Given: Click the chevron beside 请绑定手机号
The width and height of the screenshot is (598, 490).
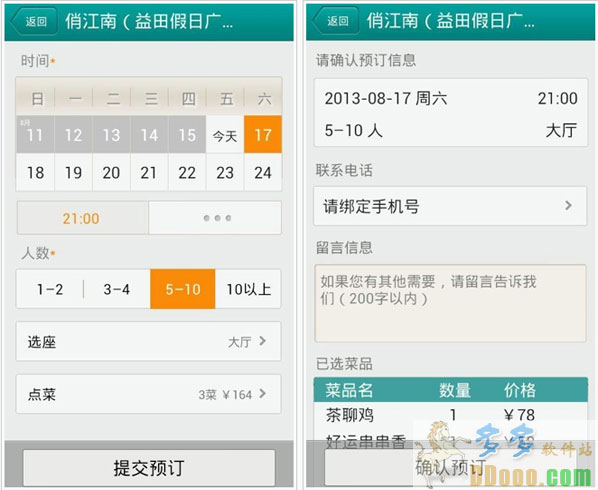Looking at the screenshot, I should click(x=568, y=206).
